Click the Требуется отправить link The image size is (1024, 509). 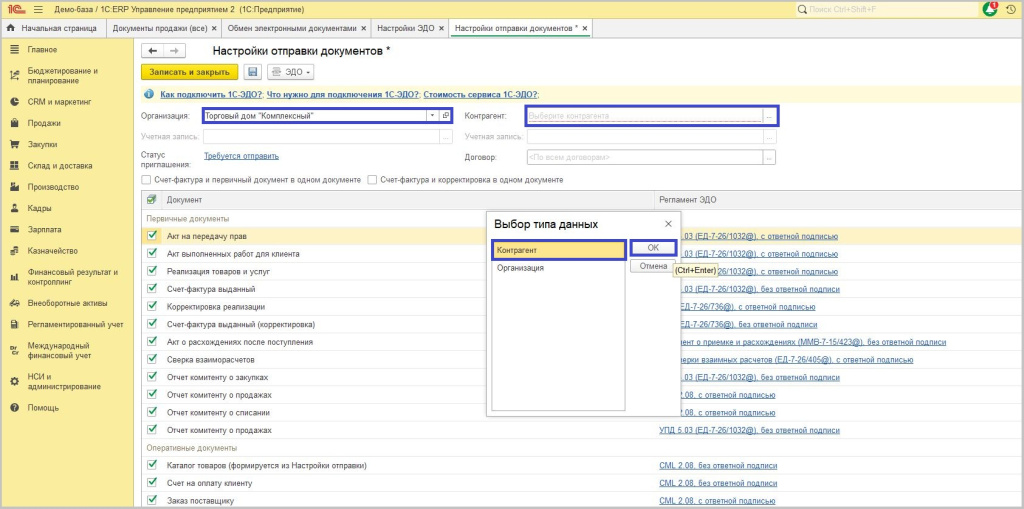point(241,156)
